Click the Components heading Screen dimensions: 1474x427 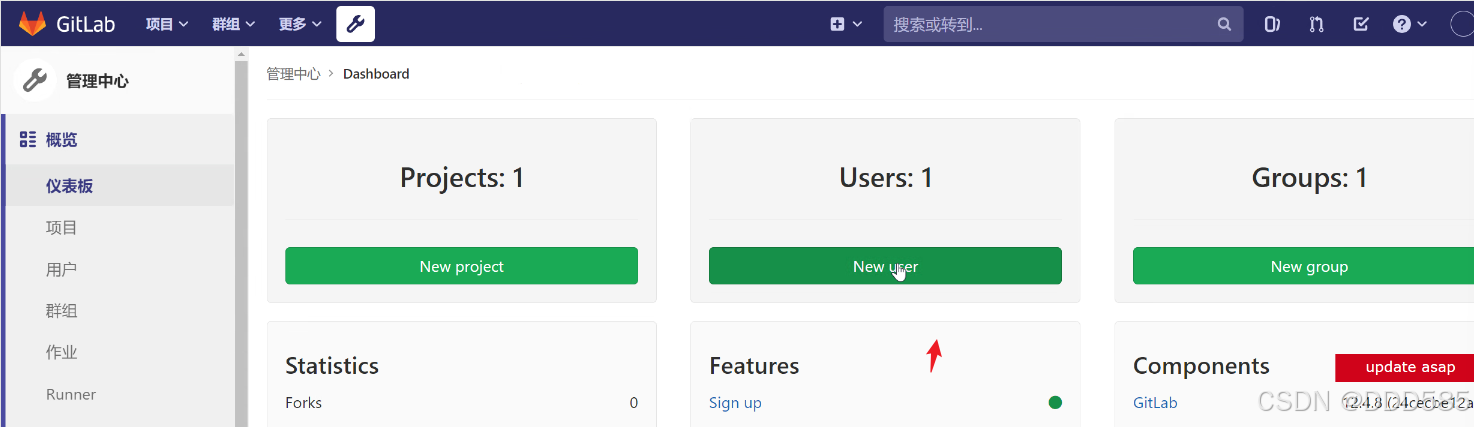[x=1201, y=366]
